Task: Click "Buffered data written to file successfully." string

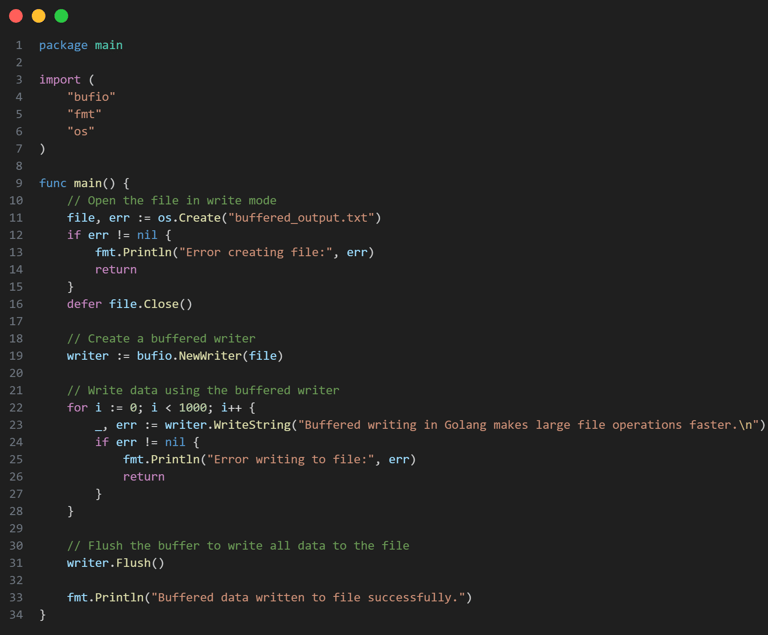Action: click(x=308, y=597)
